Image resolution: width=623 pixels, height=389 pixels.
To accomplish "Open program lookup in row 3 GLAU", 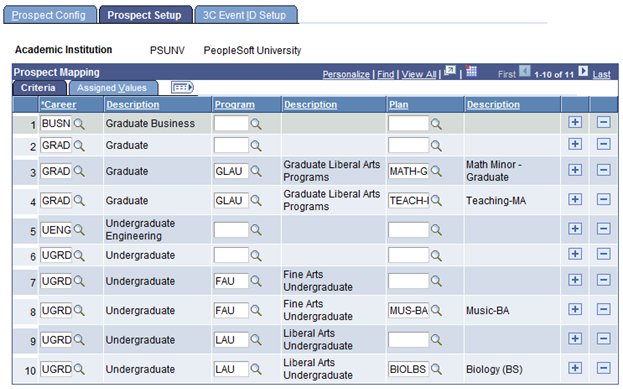I will tap(256, 171).
